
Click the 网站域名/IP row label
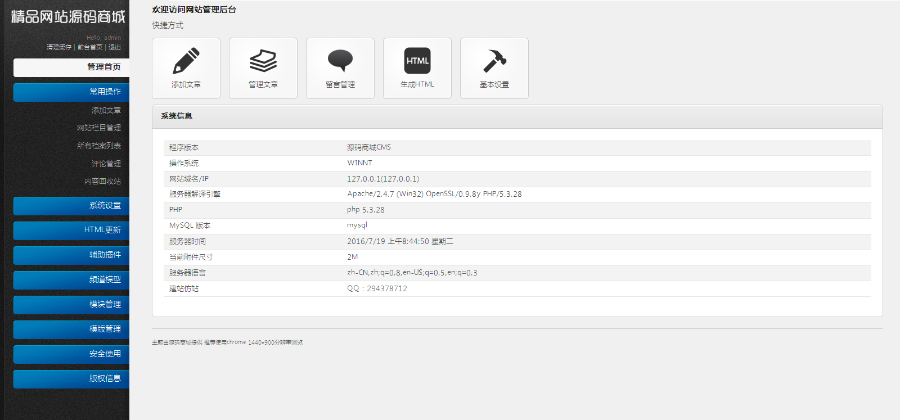point(191,179)
